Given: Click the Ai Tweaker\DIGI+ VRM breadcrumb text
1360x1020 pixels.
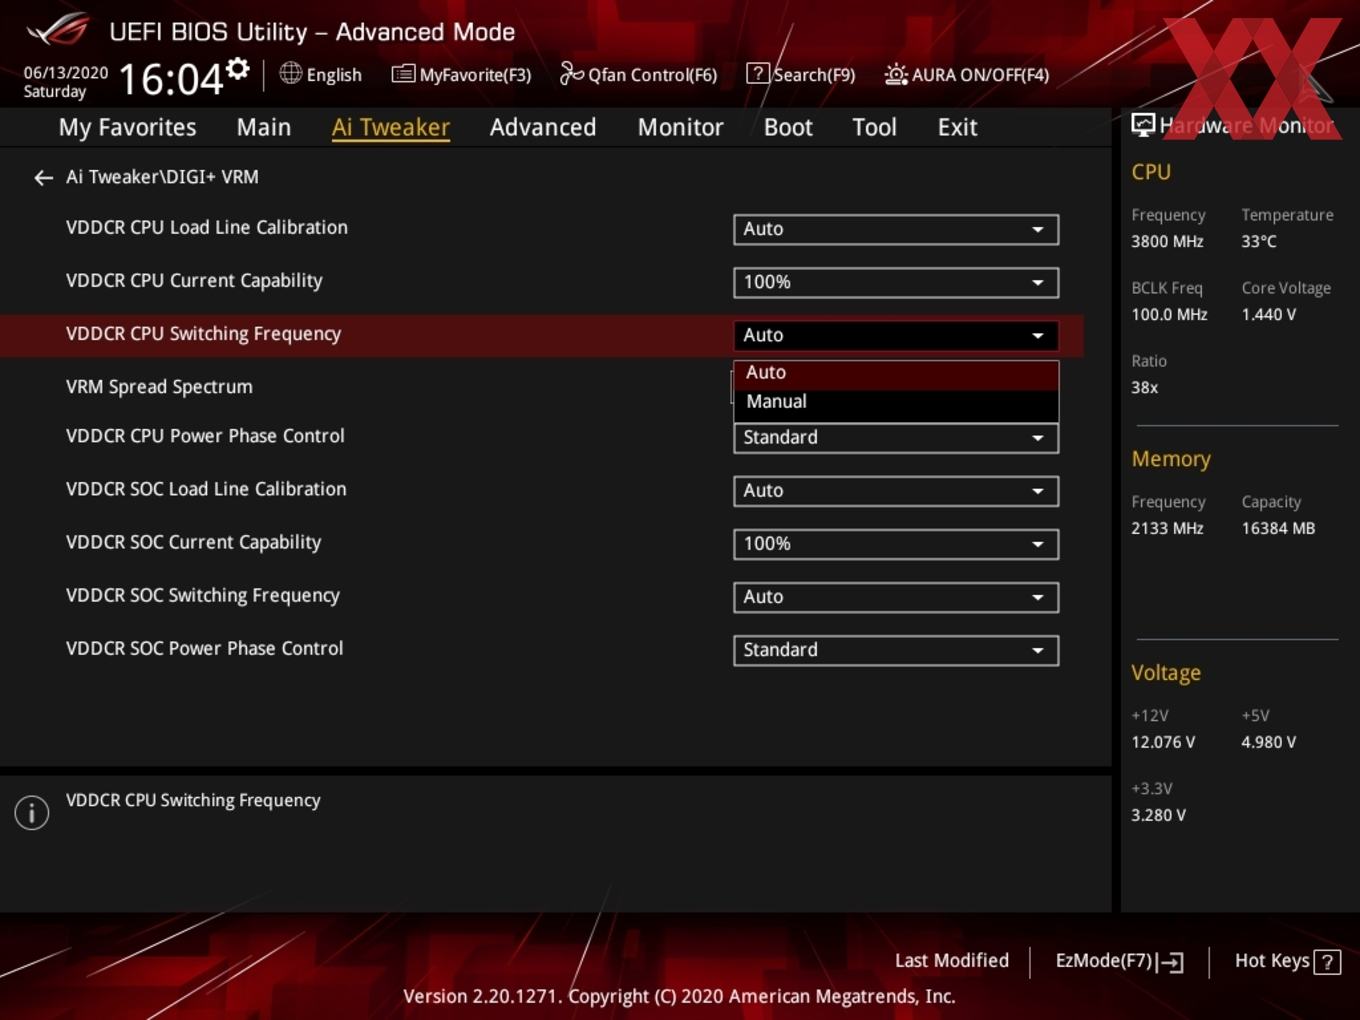Looking at the screenshot, I should [x=162, y=177].
